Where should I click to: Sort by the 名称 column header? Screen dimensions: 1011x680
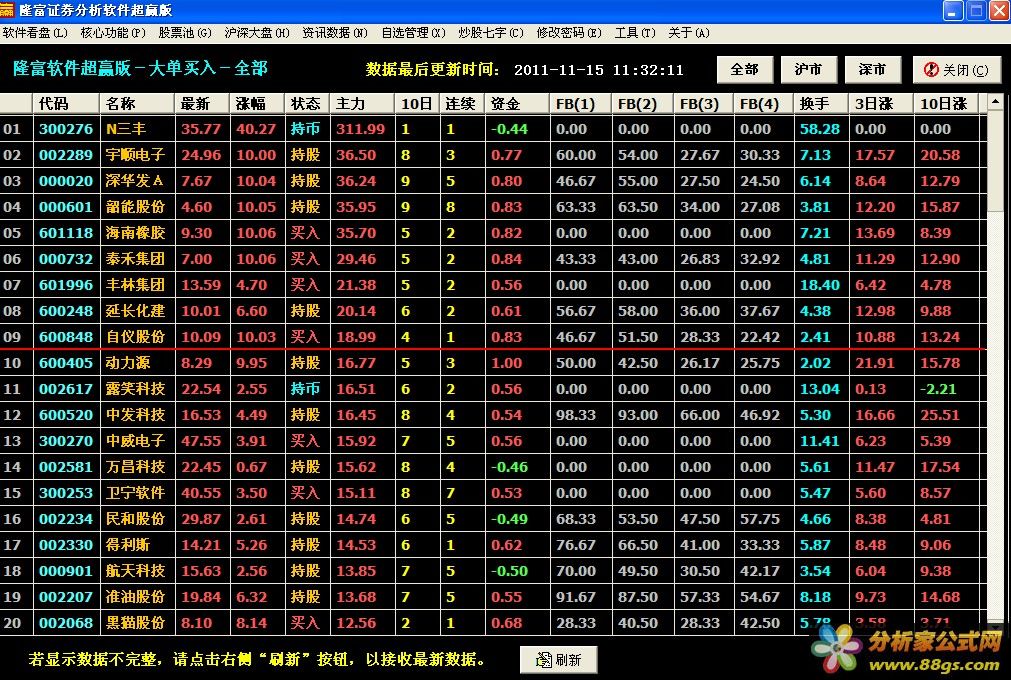point(137,103)
